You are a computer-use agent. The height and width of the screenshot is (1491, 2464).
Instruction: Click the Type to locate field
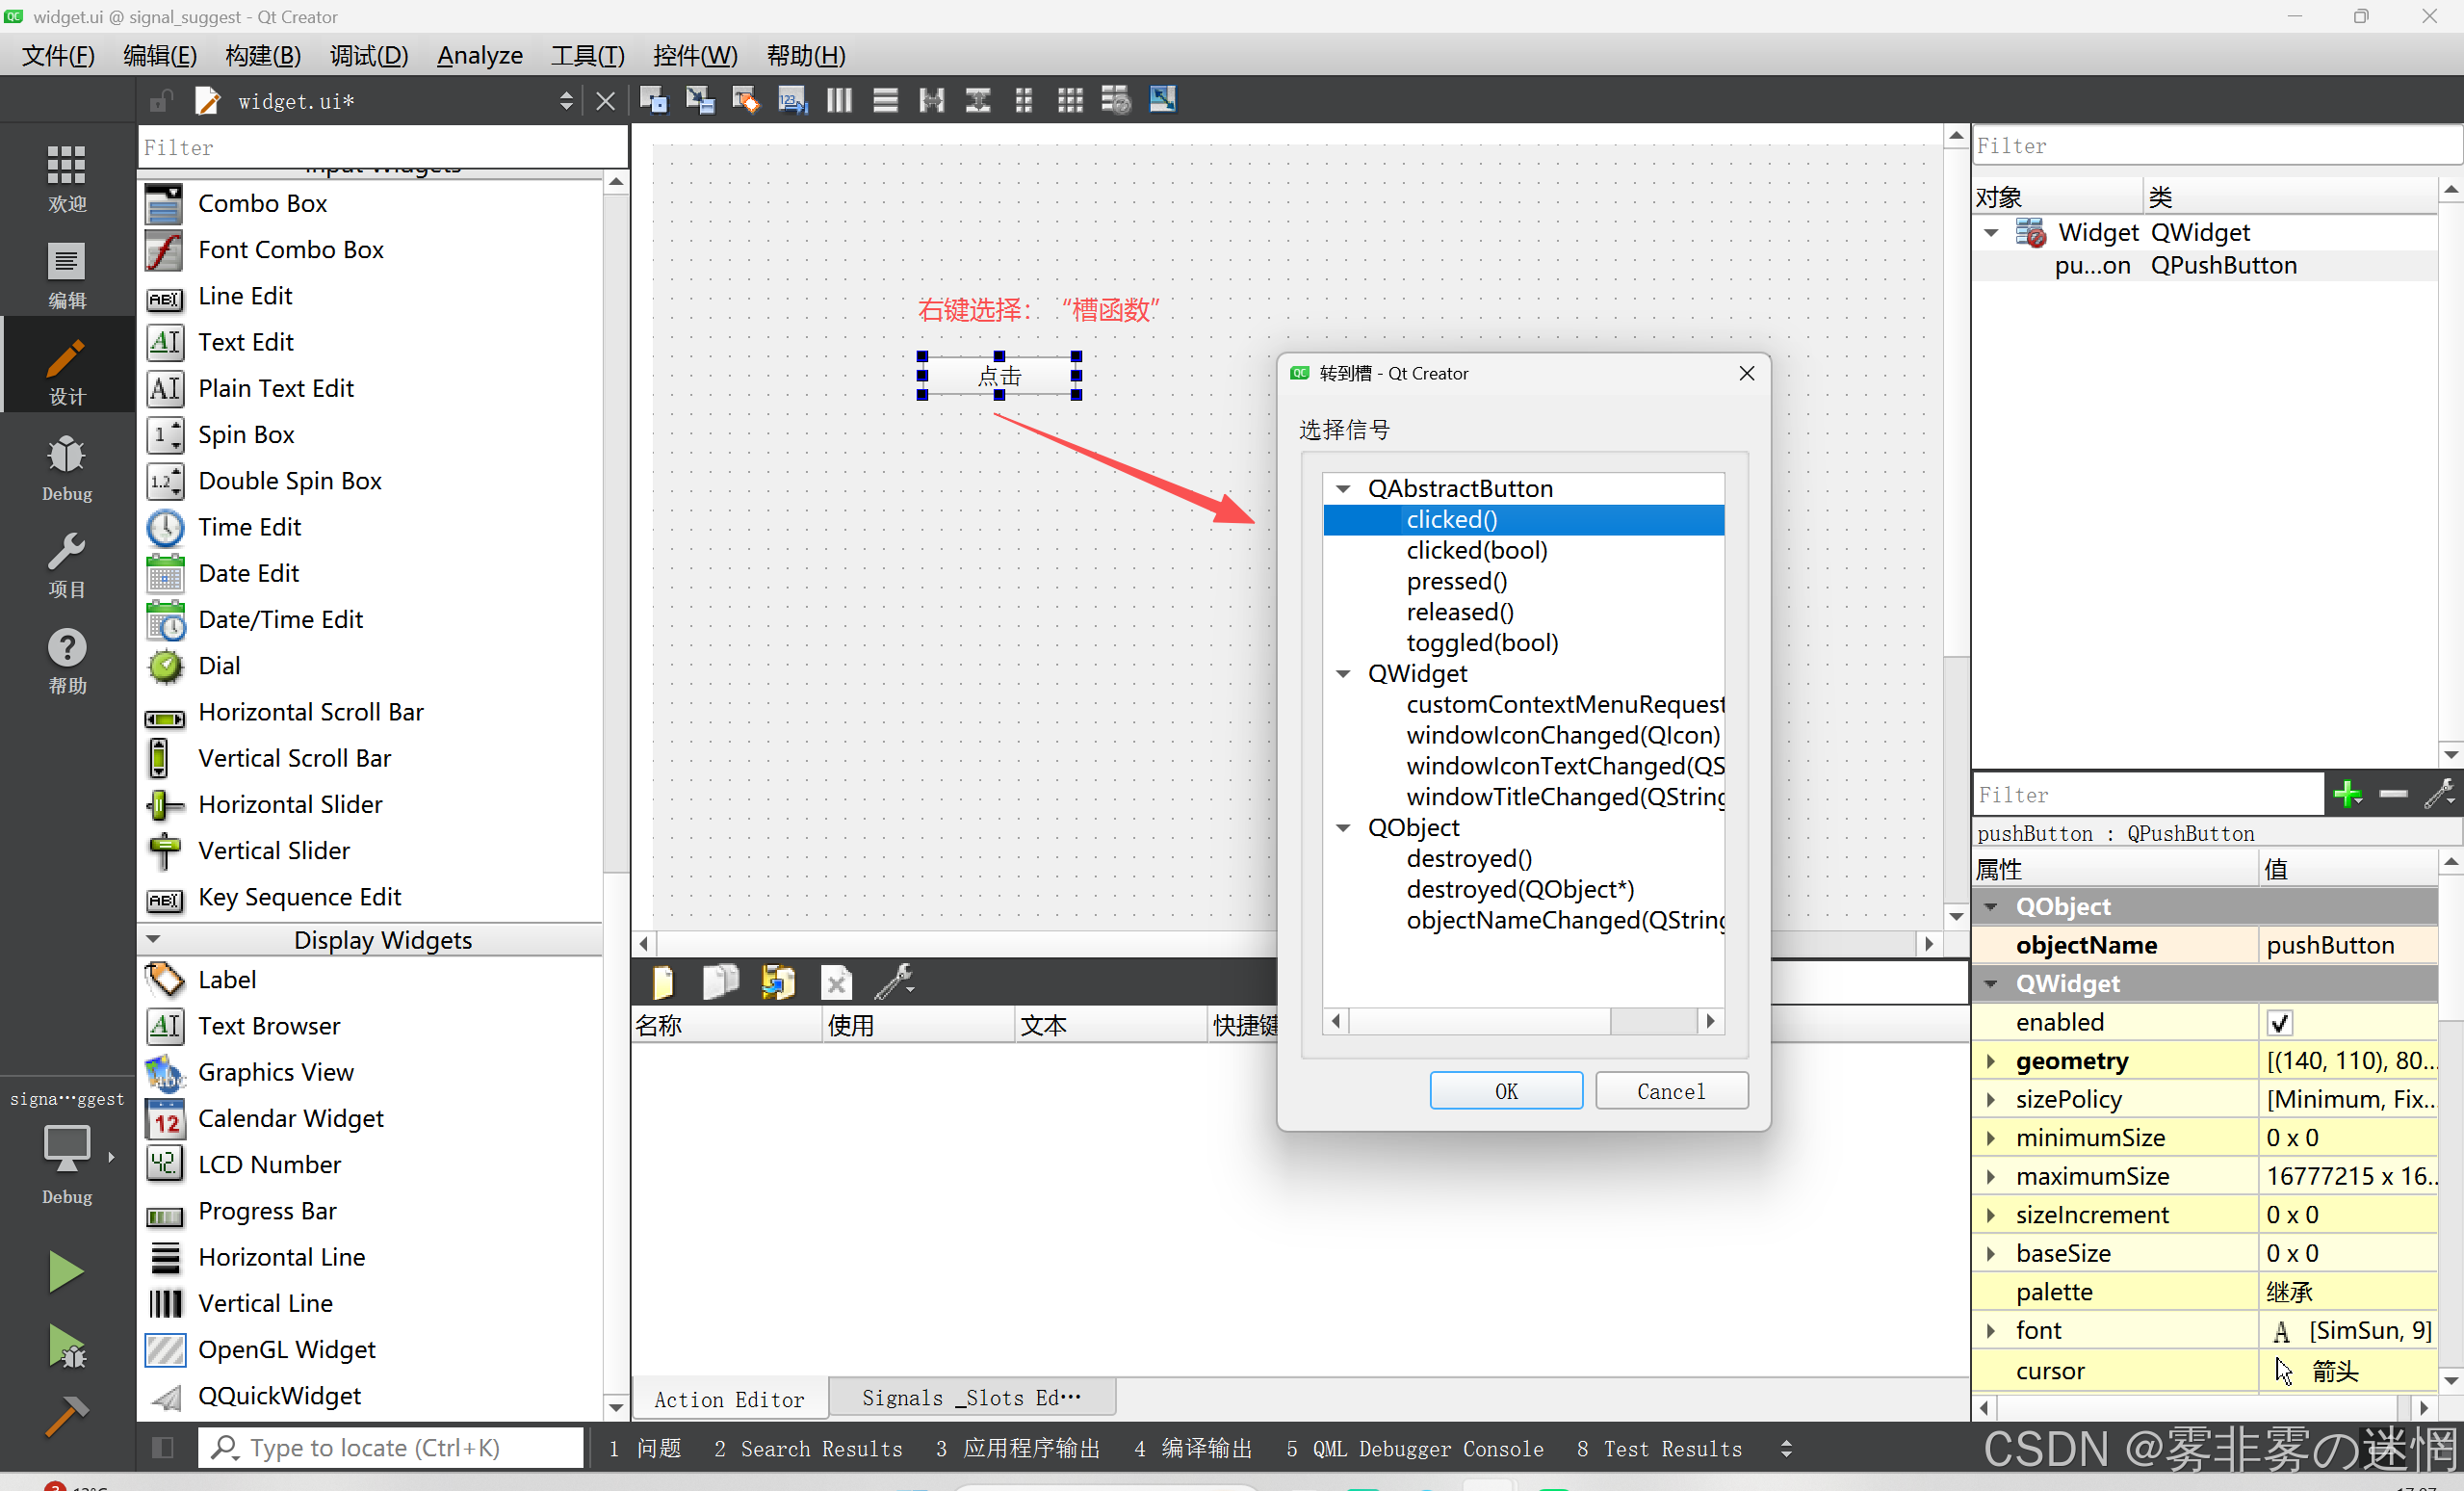click(390, 1448)
